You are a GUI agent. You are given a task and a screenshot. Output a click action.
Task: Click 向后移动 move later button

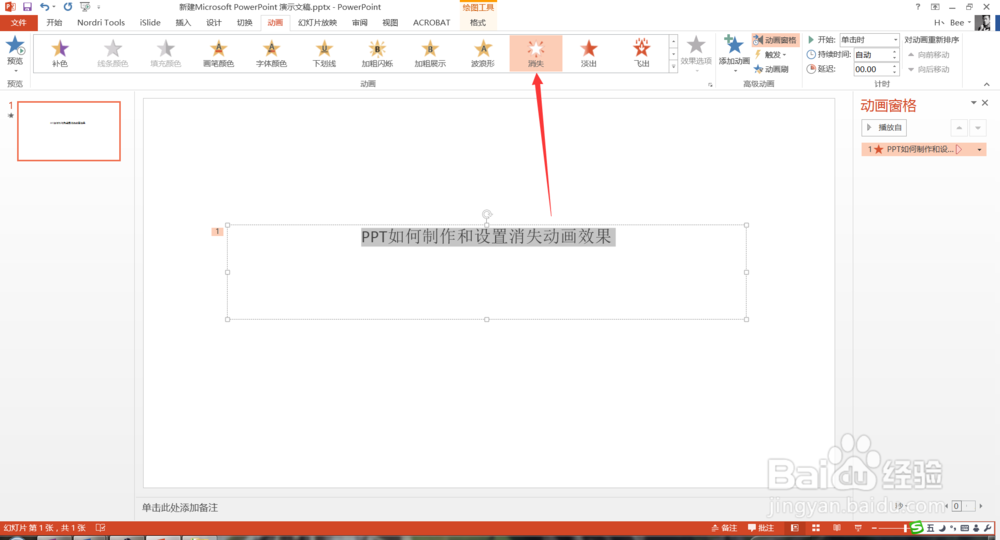point(929,69)
